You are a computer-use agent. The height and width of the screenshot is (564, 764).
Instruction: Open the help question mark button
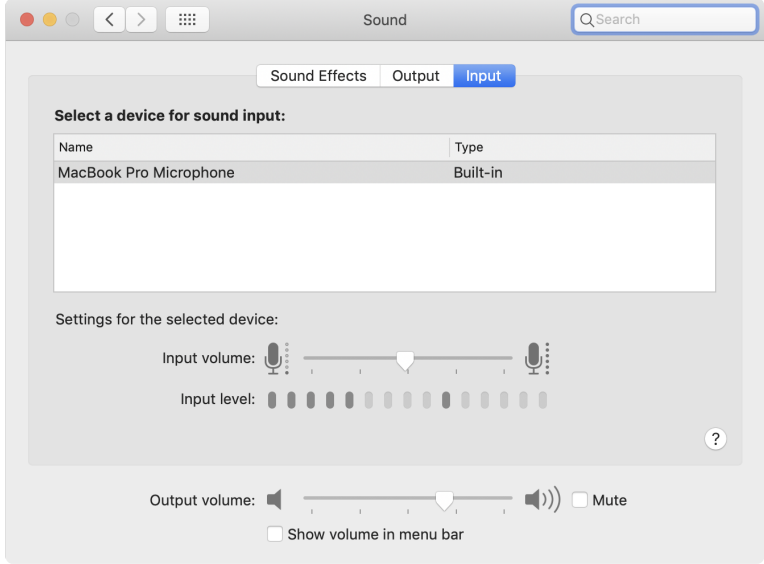pyautogui.click(x=715, y=439)
